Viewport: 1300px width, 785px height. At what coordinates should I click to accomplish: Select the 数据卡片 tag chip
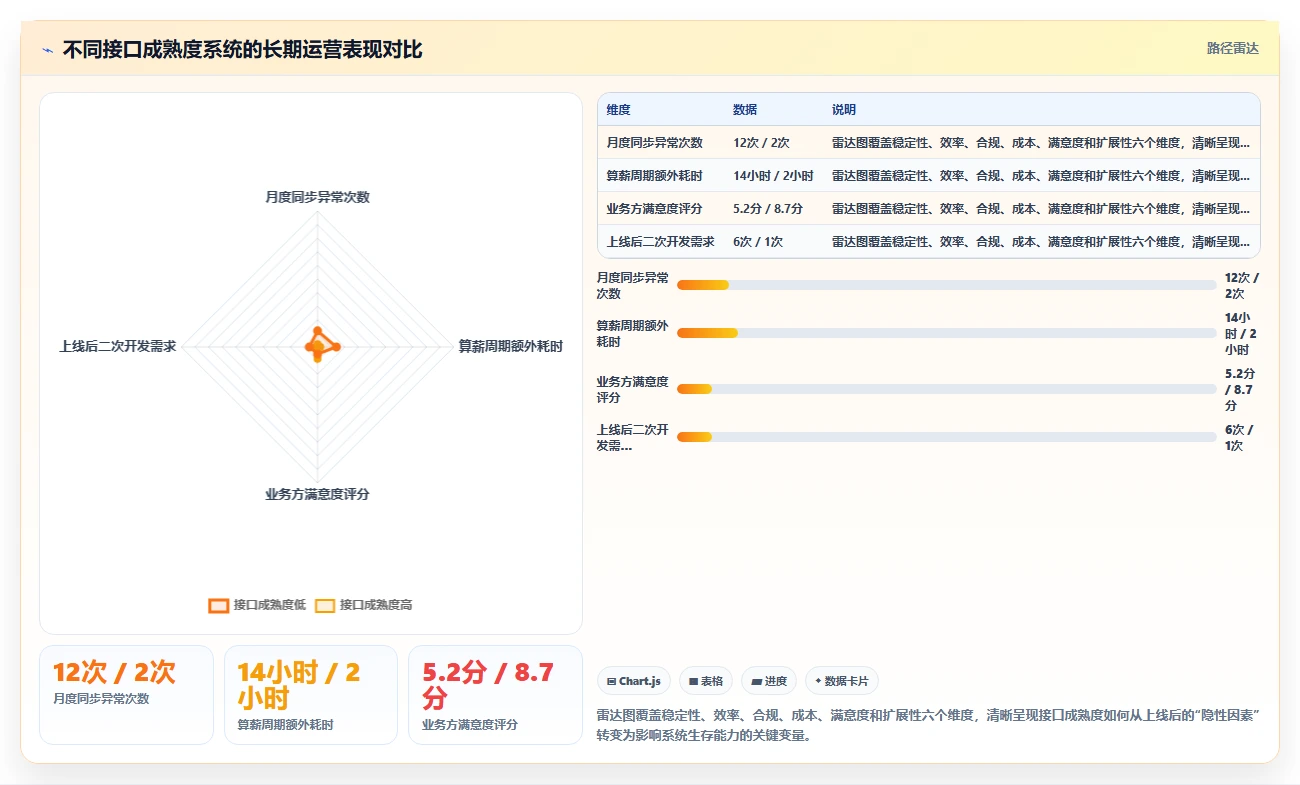841,681
